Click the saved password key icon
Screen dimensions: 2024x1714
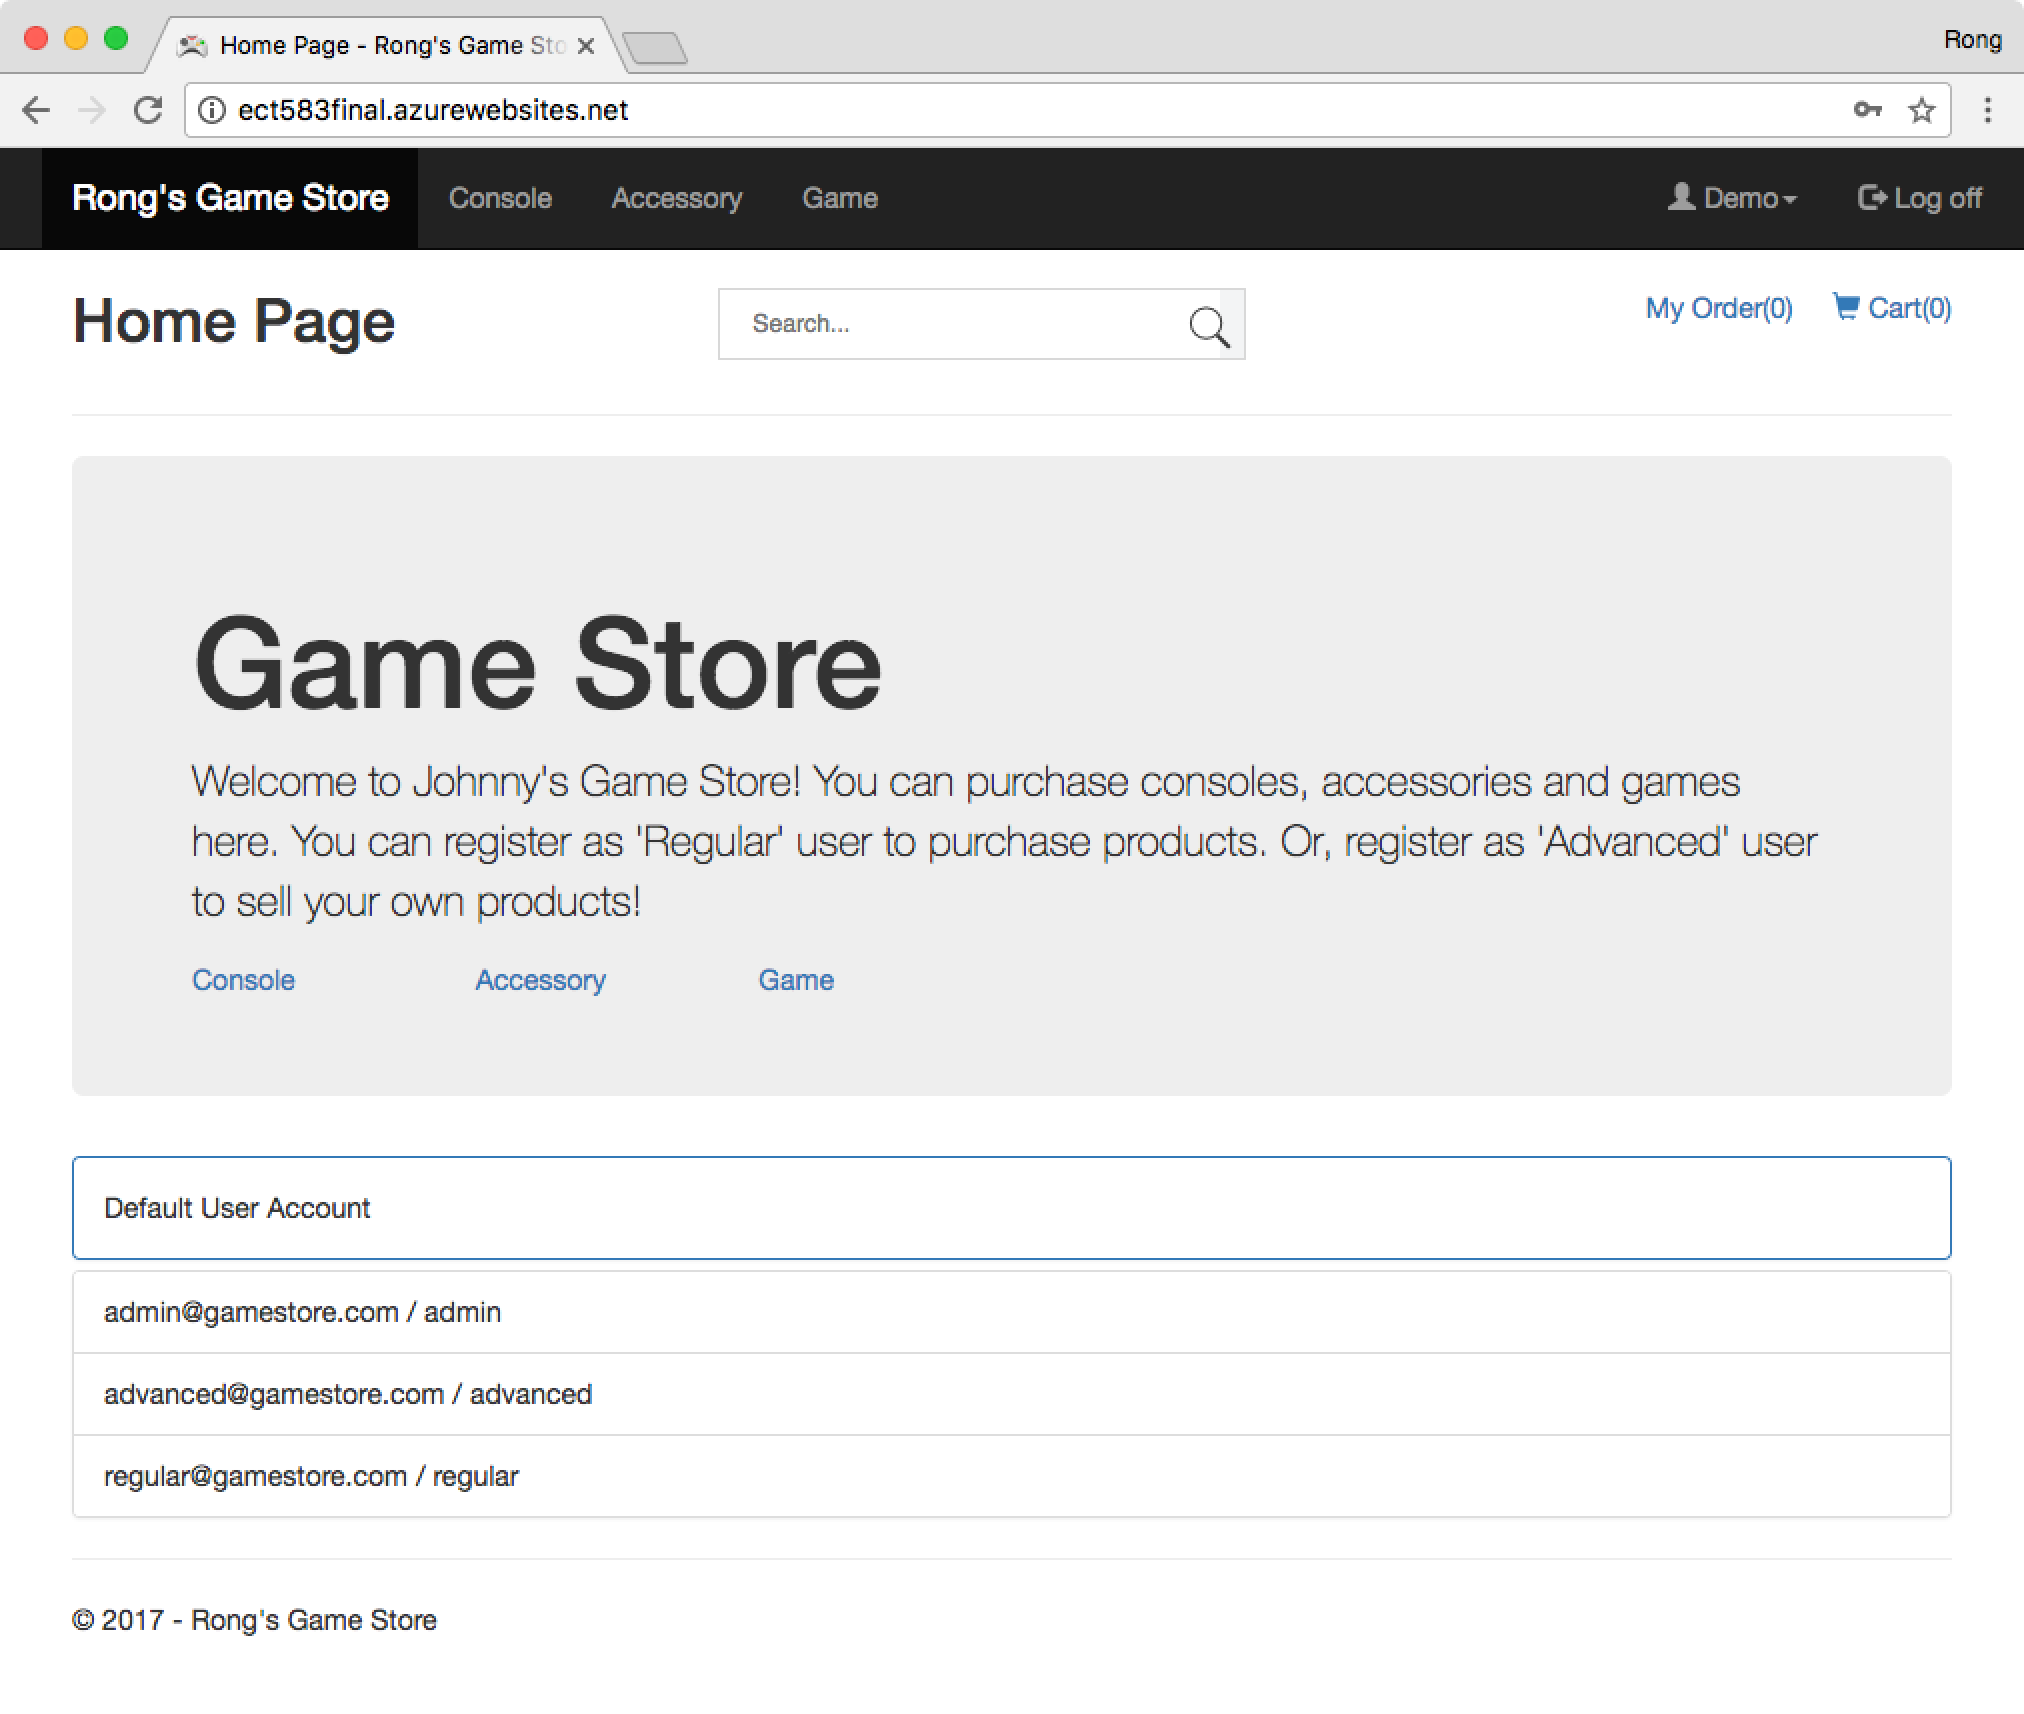pyautogui.click(x=1867, y=110)
